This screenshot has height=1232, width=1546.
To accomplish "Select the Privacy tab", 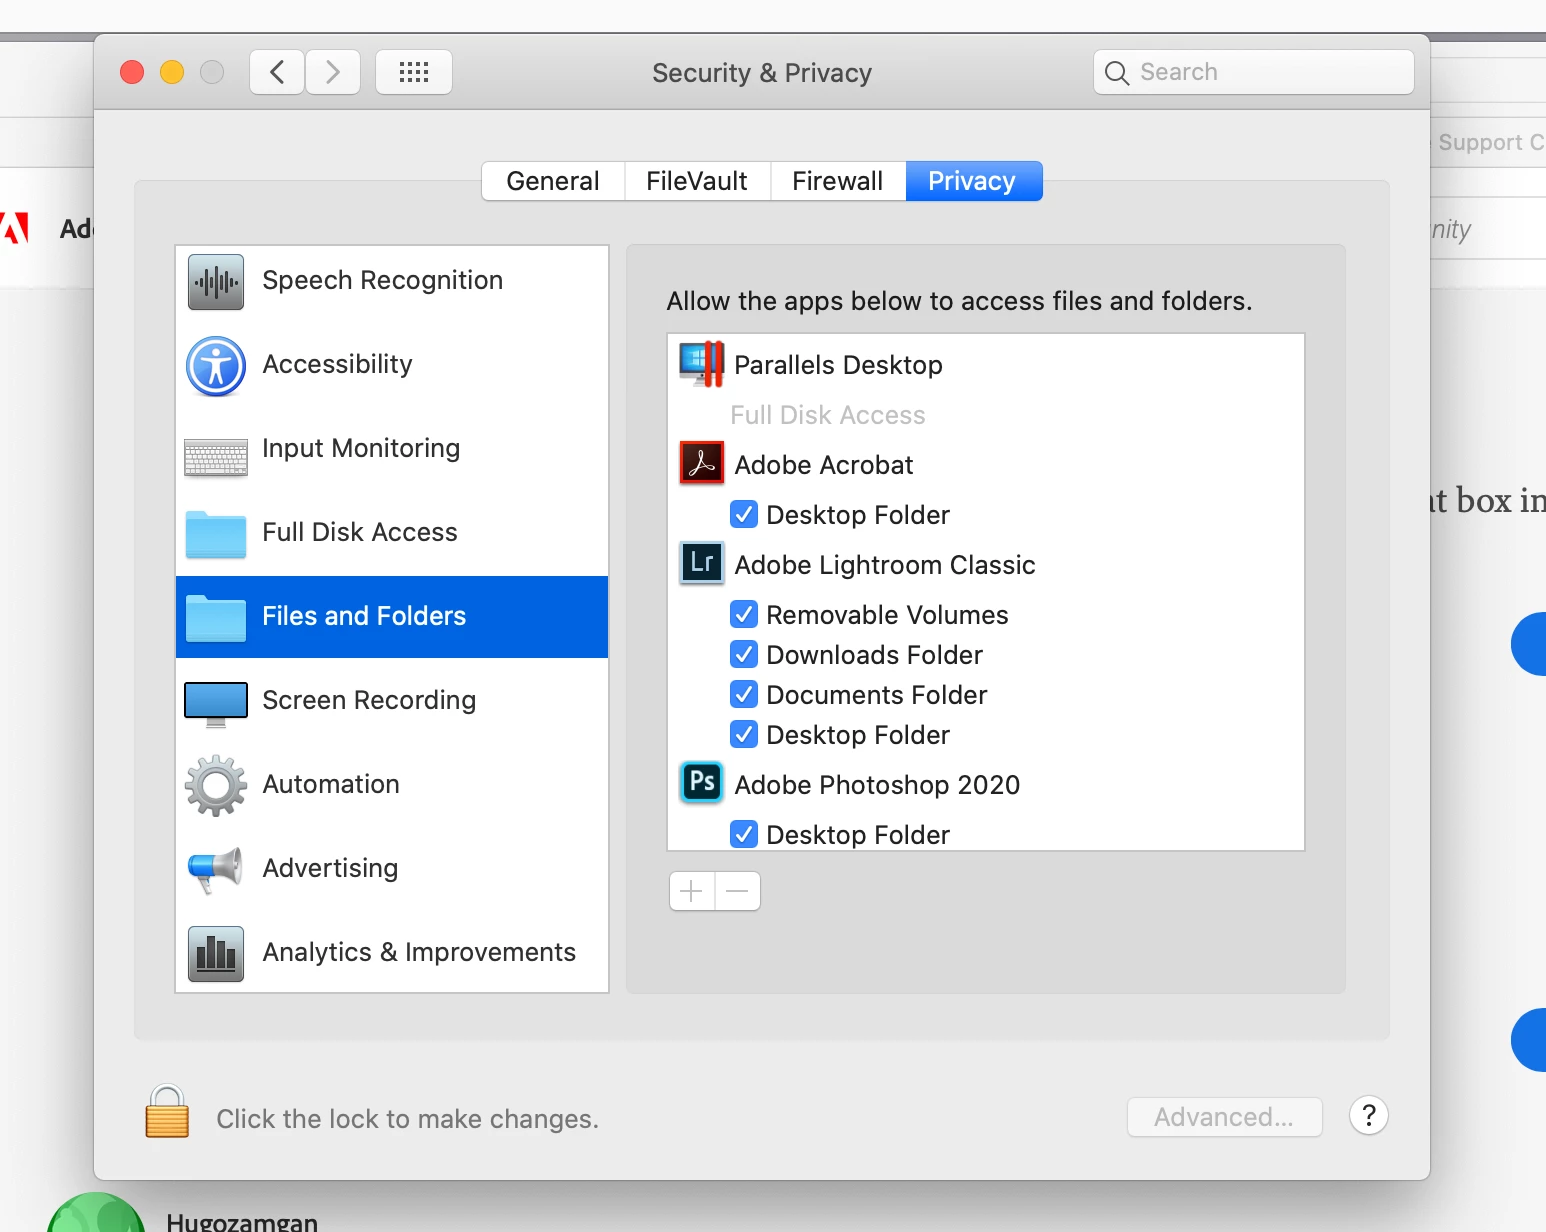I will pos(973,181).
